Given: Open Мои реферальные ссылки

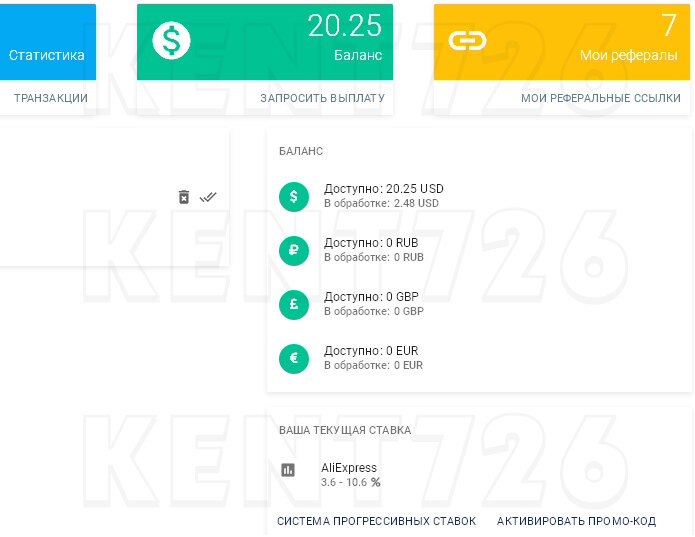Looking at the screenshot, I should (600, 98).
